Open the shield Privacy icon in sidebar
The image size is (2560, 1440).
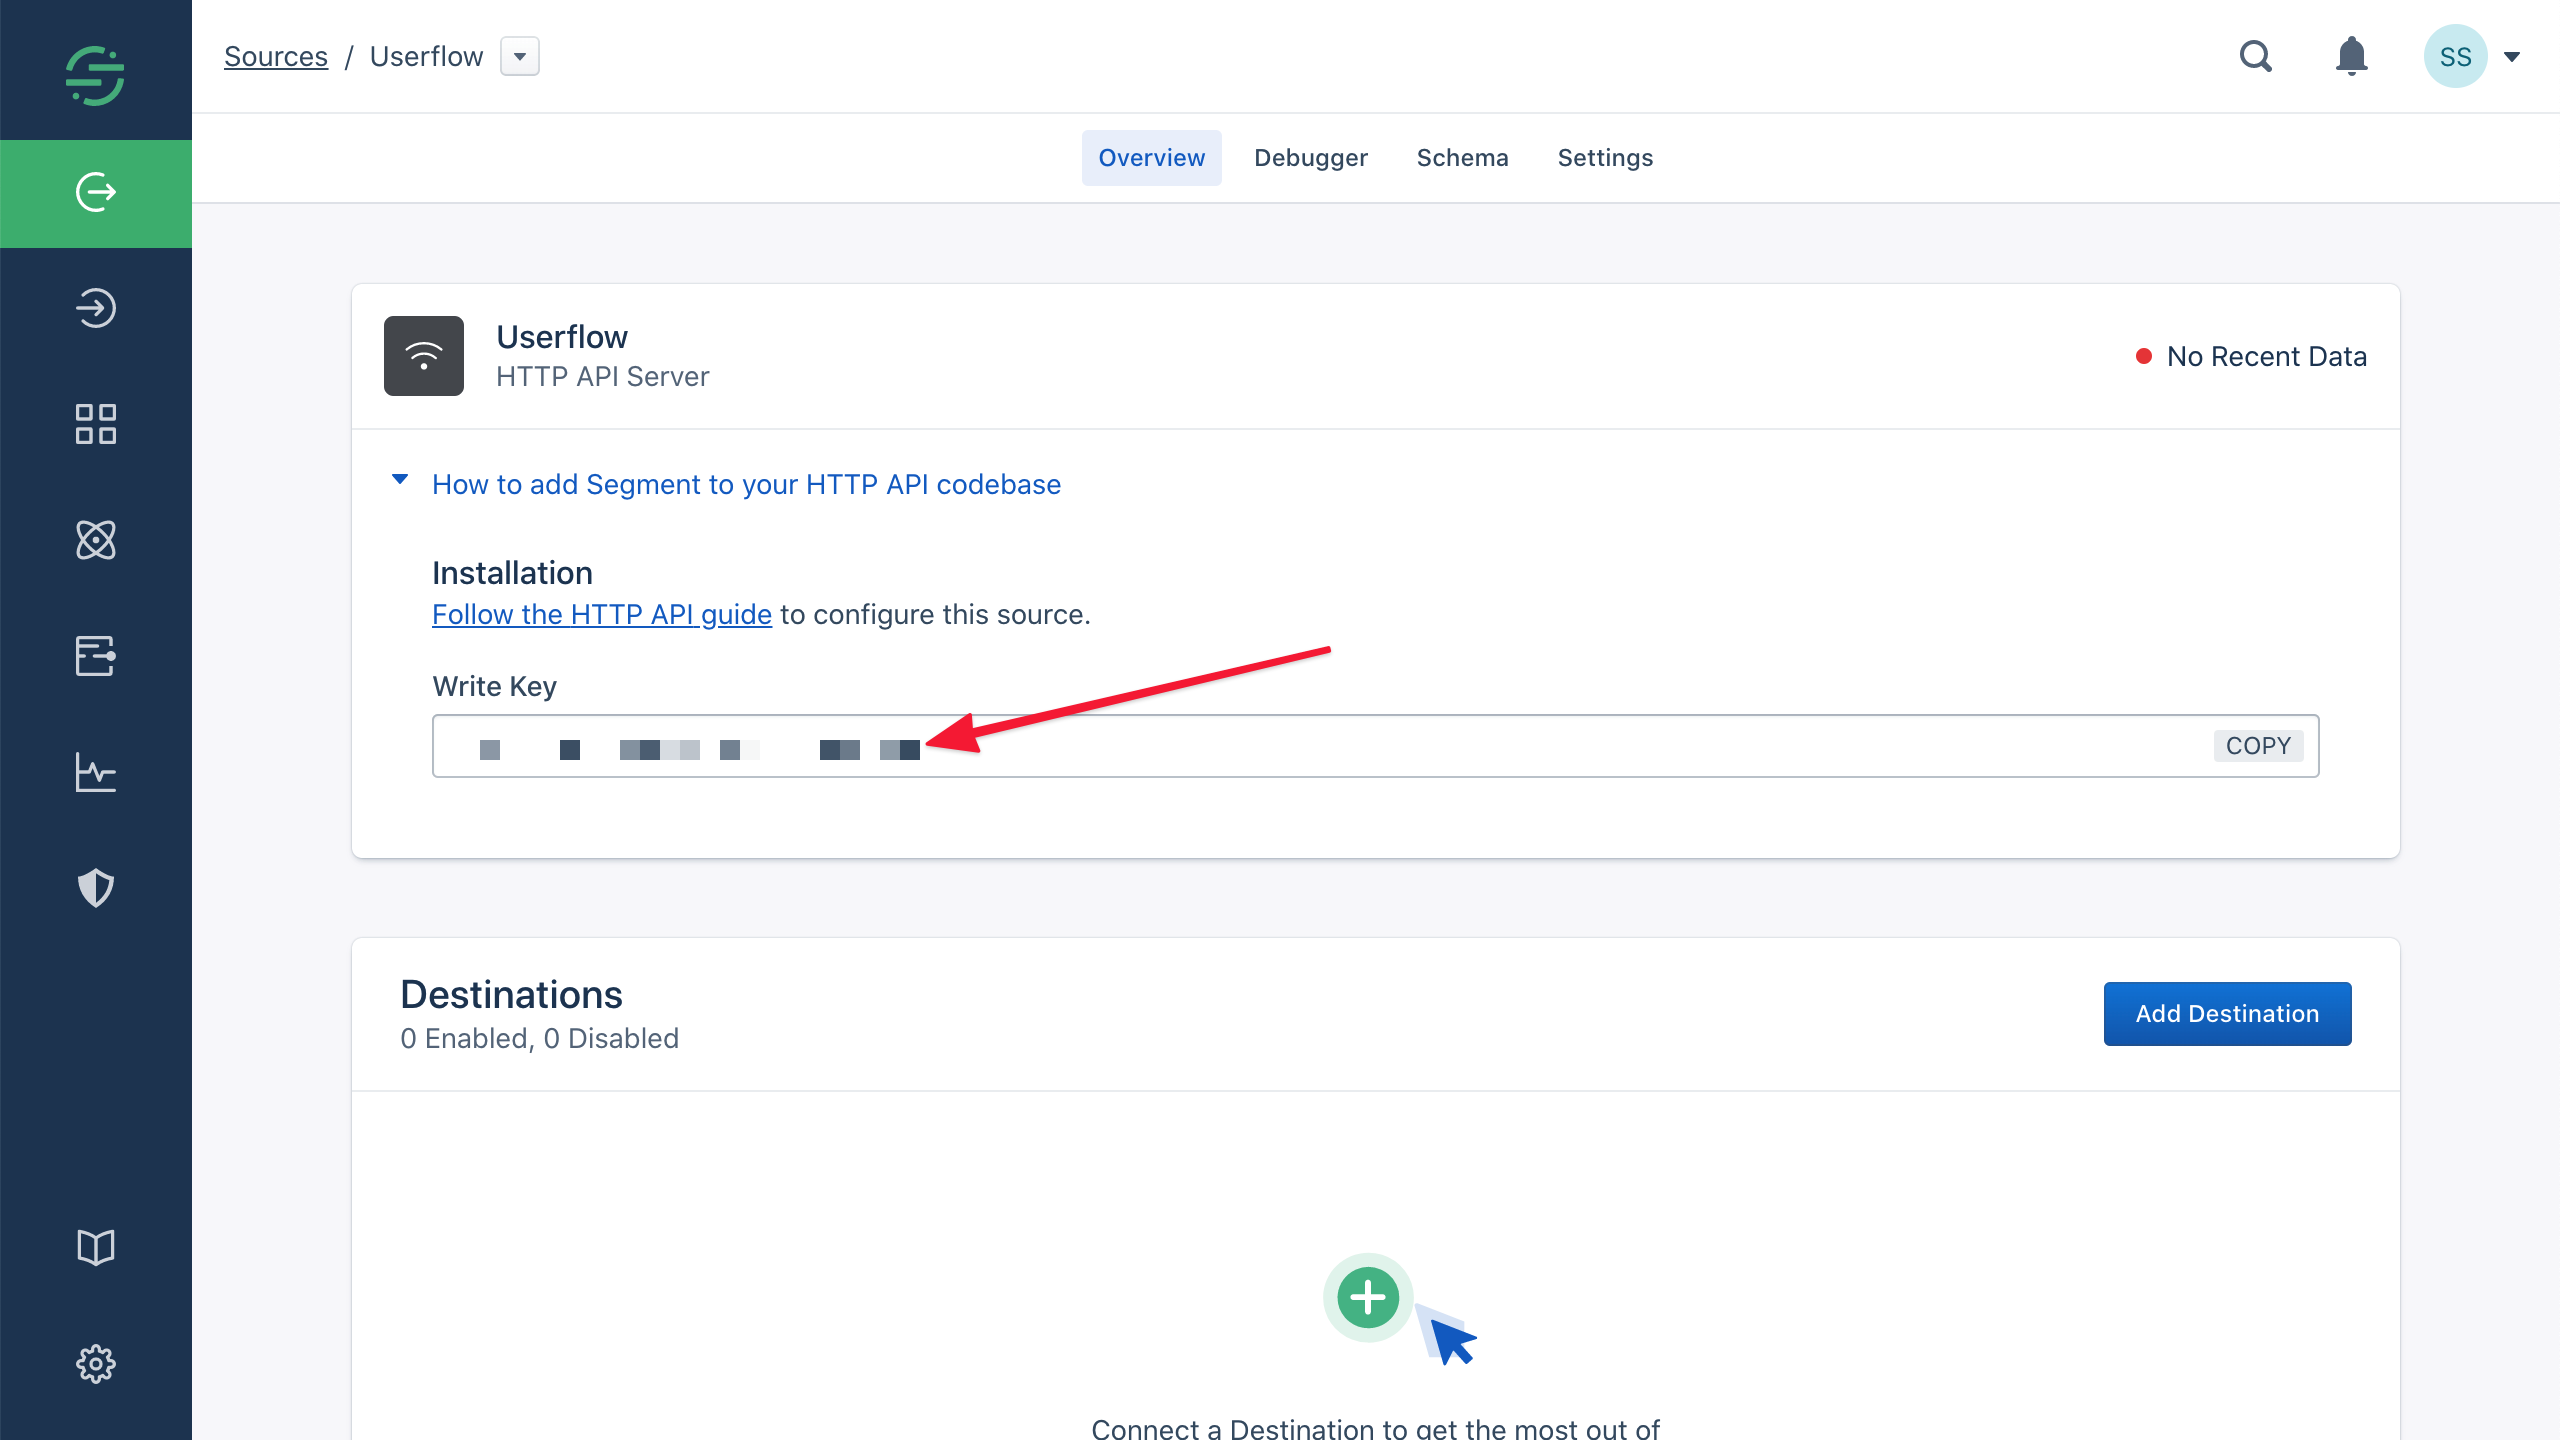[96, 888]
